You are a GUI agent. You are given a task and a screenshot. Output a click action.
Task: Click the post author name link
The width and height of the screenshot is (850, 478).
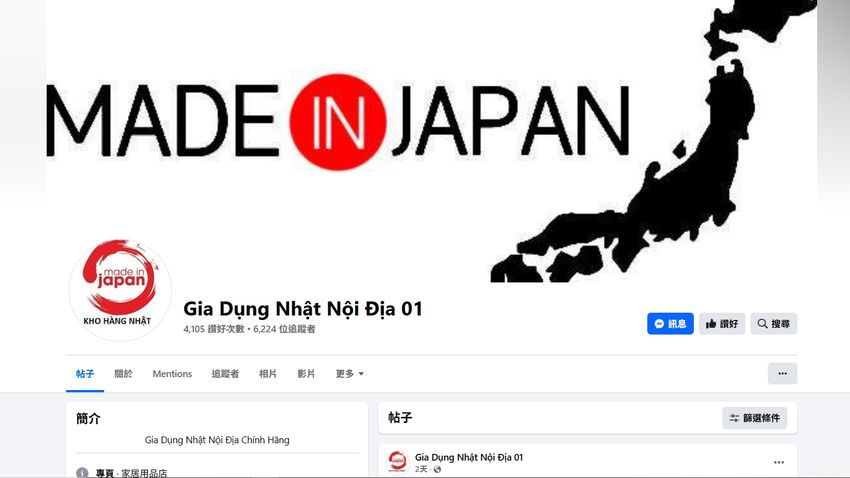click(469, 457)
